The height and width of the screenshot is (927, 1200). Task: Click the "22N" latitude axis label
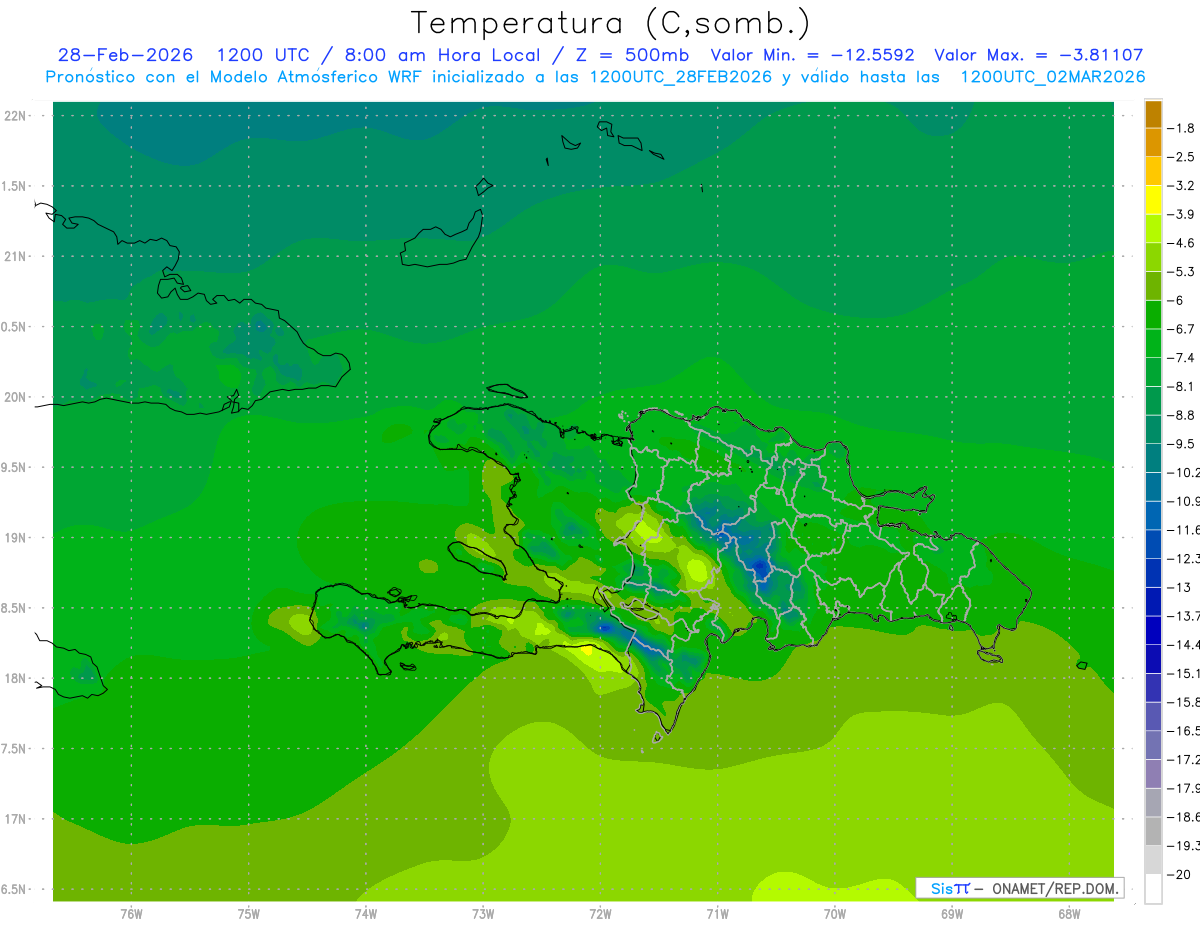click(16, 116)
